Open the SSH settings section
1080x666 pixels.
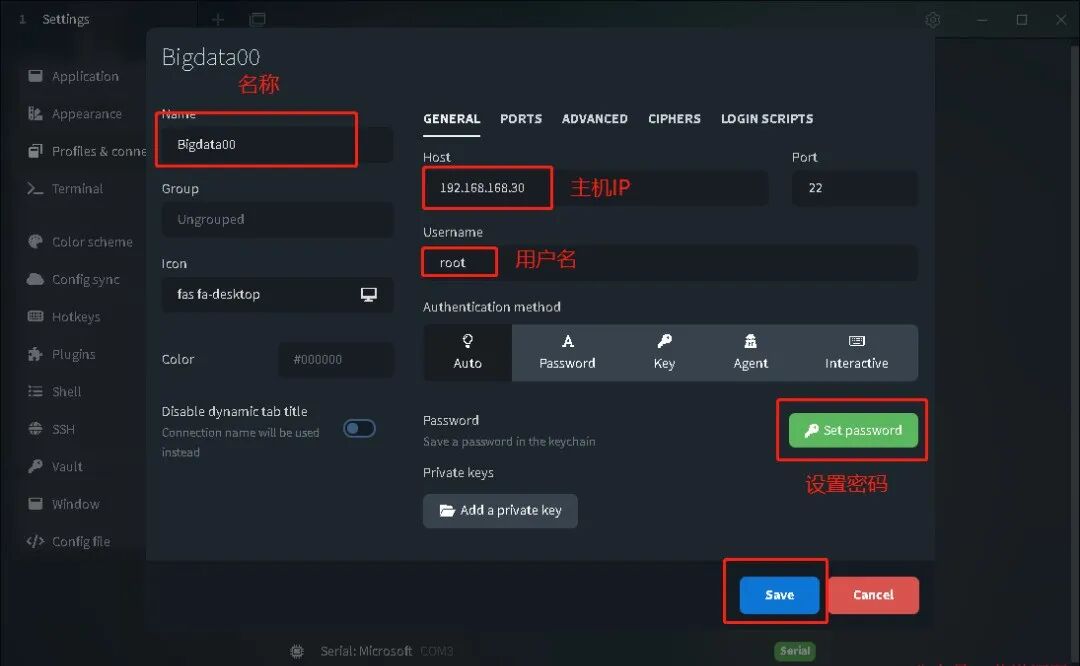click(51, 429)
